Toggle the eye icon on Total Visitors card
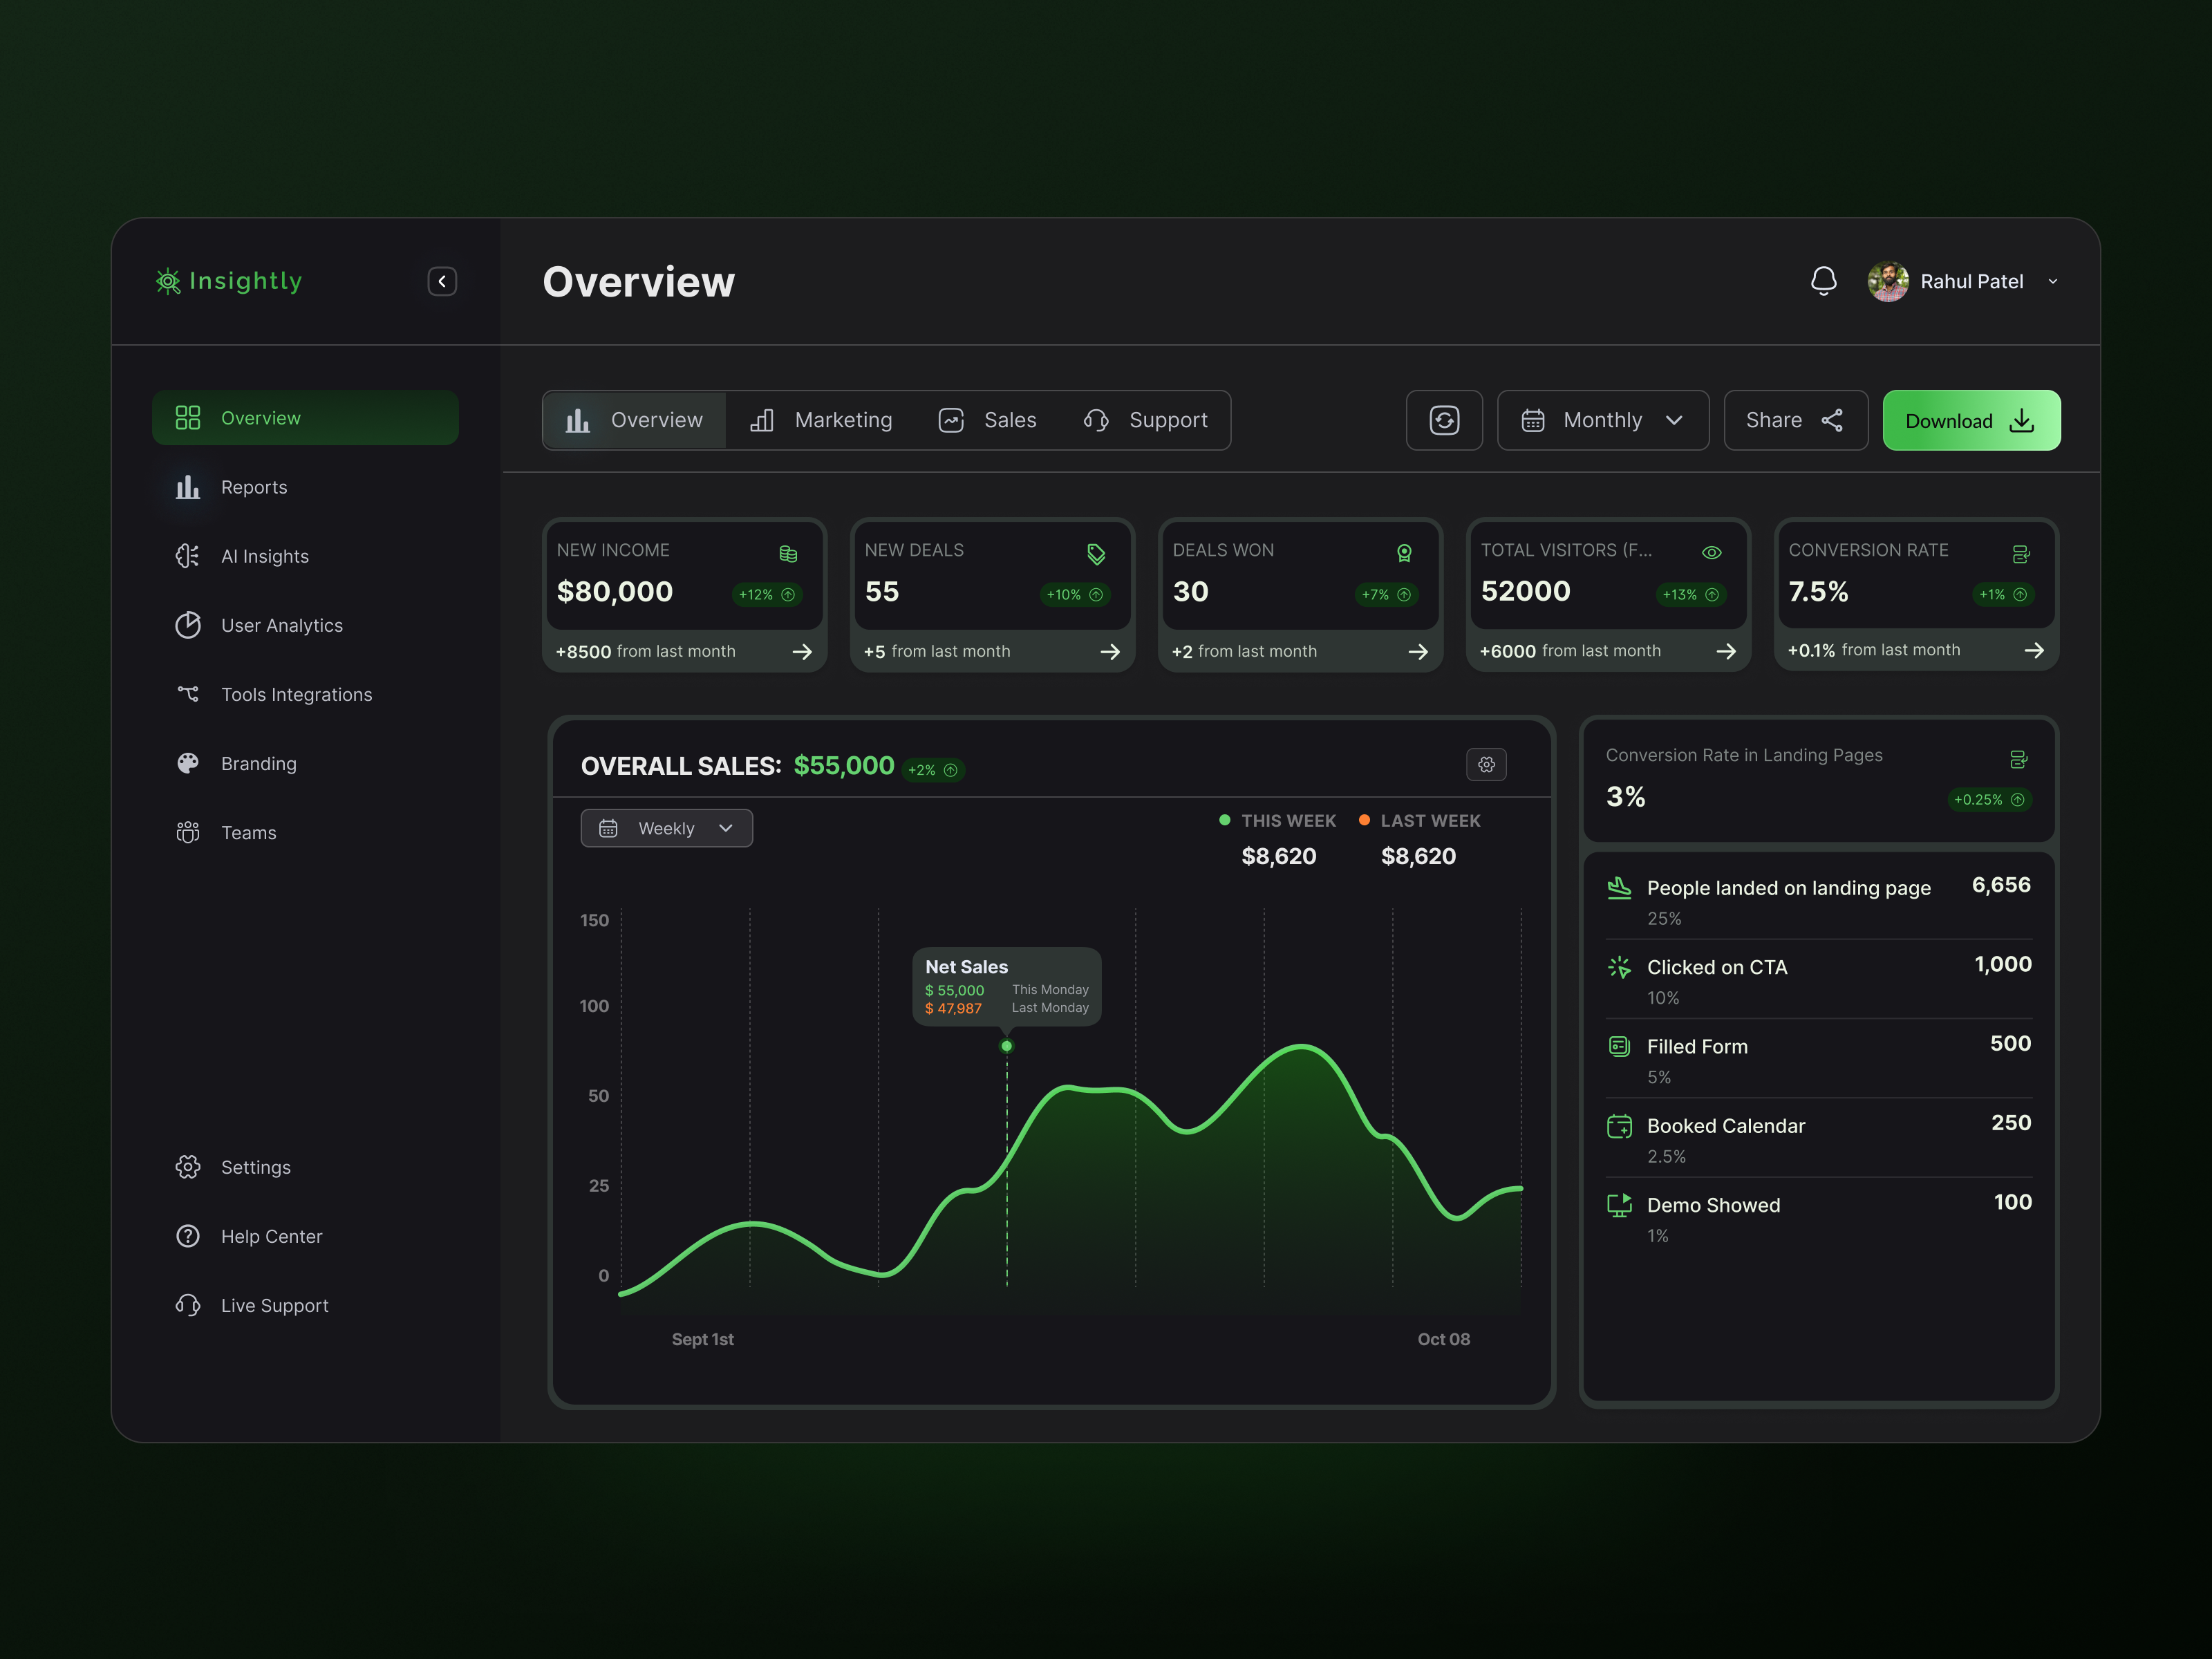This screenshot has width=2212, height=1659. [x=1711, y=552]
